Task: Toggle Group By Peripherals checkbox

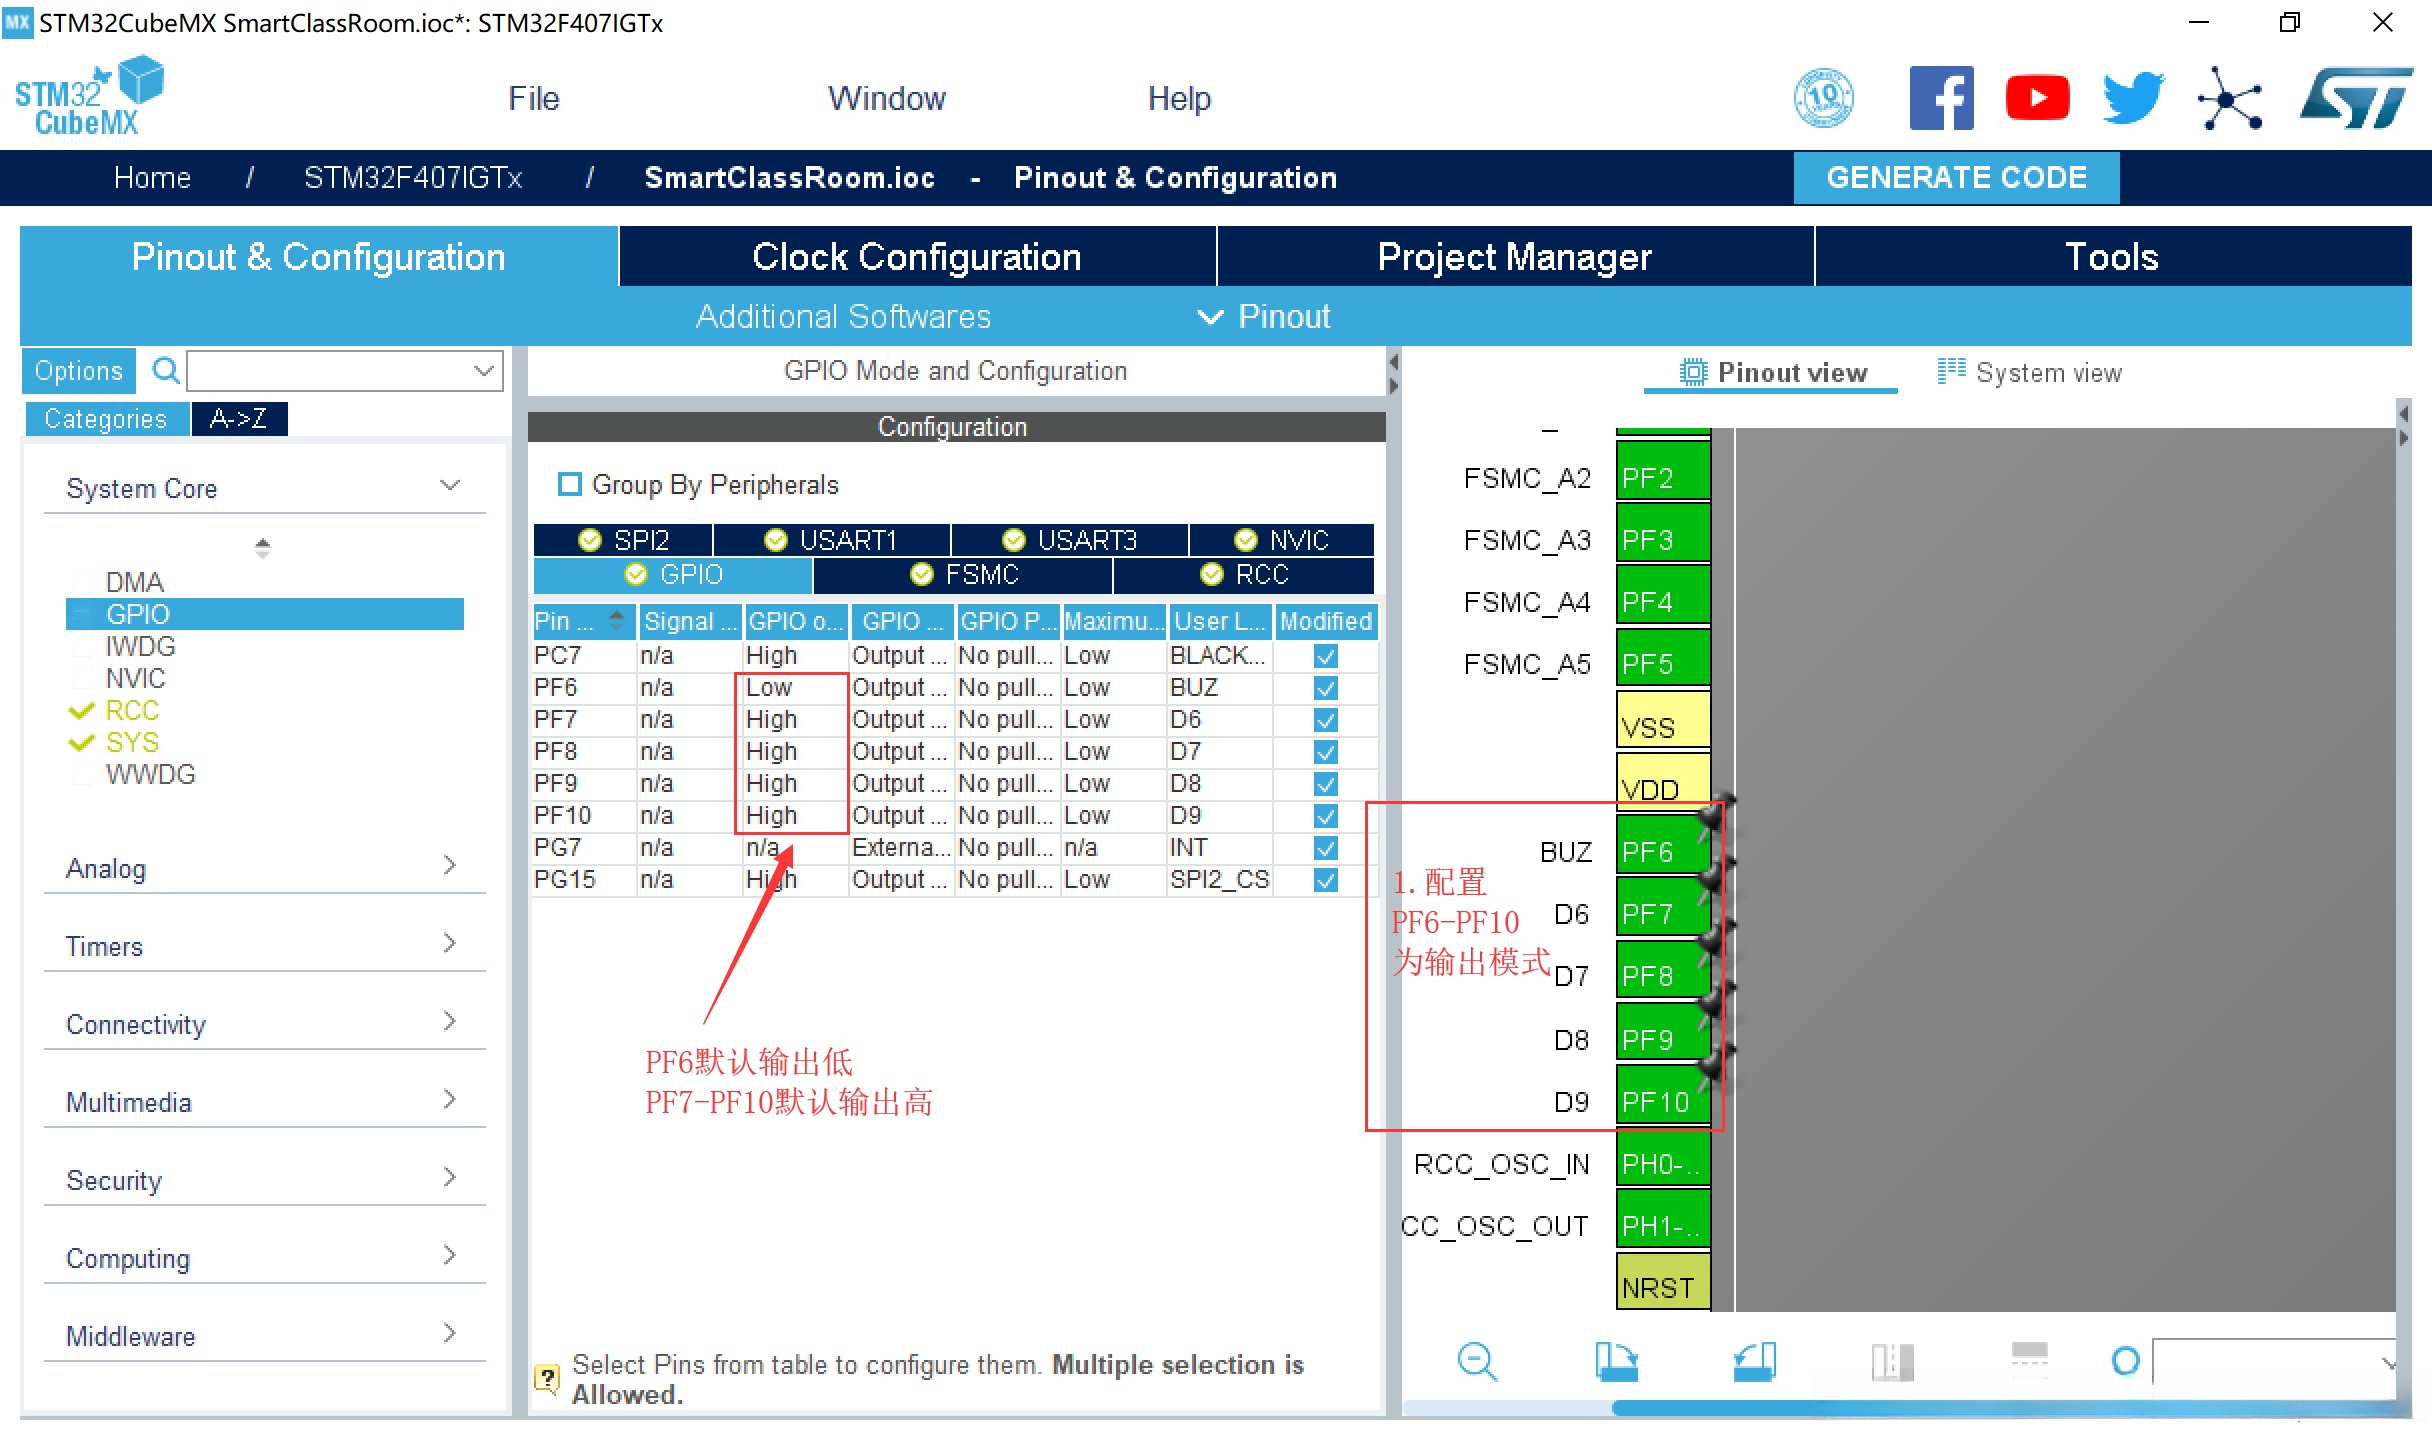Action: coord(570,485)
